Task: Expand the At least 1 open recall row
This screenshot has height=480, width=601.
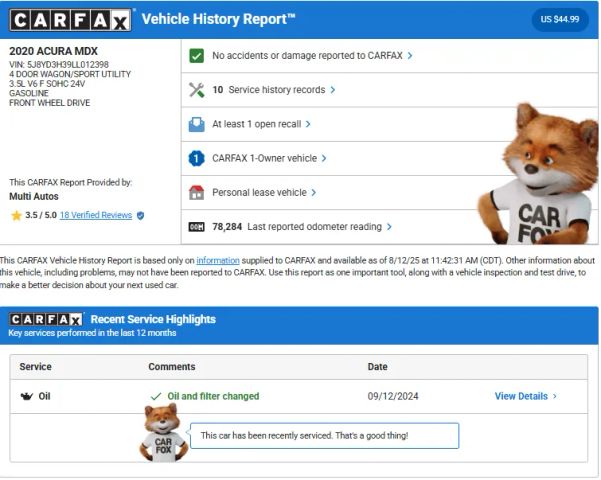Action: pos(261,124)
